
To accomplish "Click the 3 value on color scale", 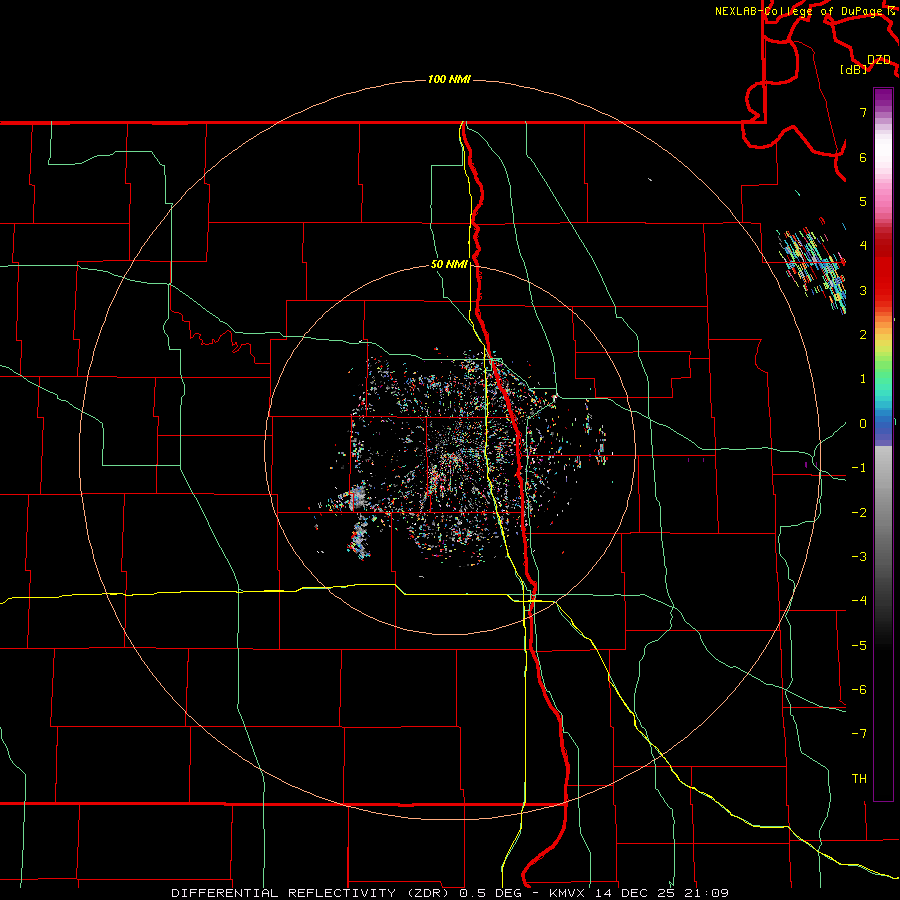I will pyautogui.click(x=863, y=290).
